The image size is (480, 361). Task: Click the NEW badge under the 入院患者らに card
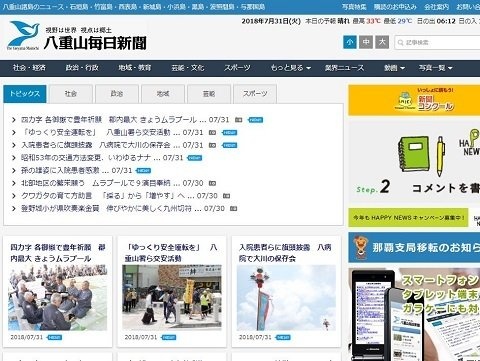tap(283, 337)
